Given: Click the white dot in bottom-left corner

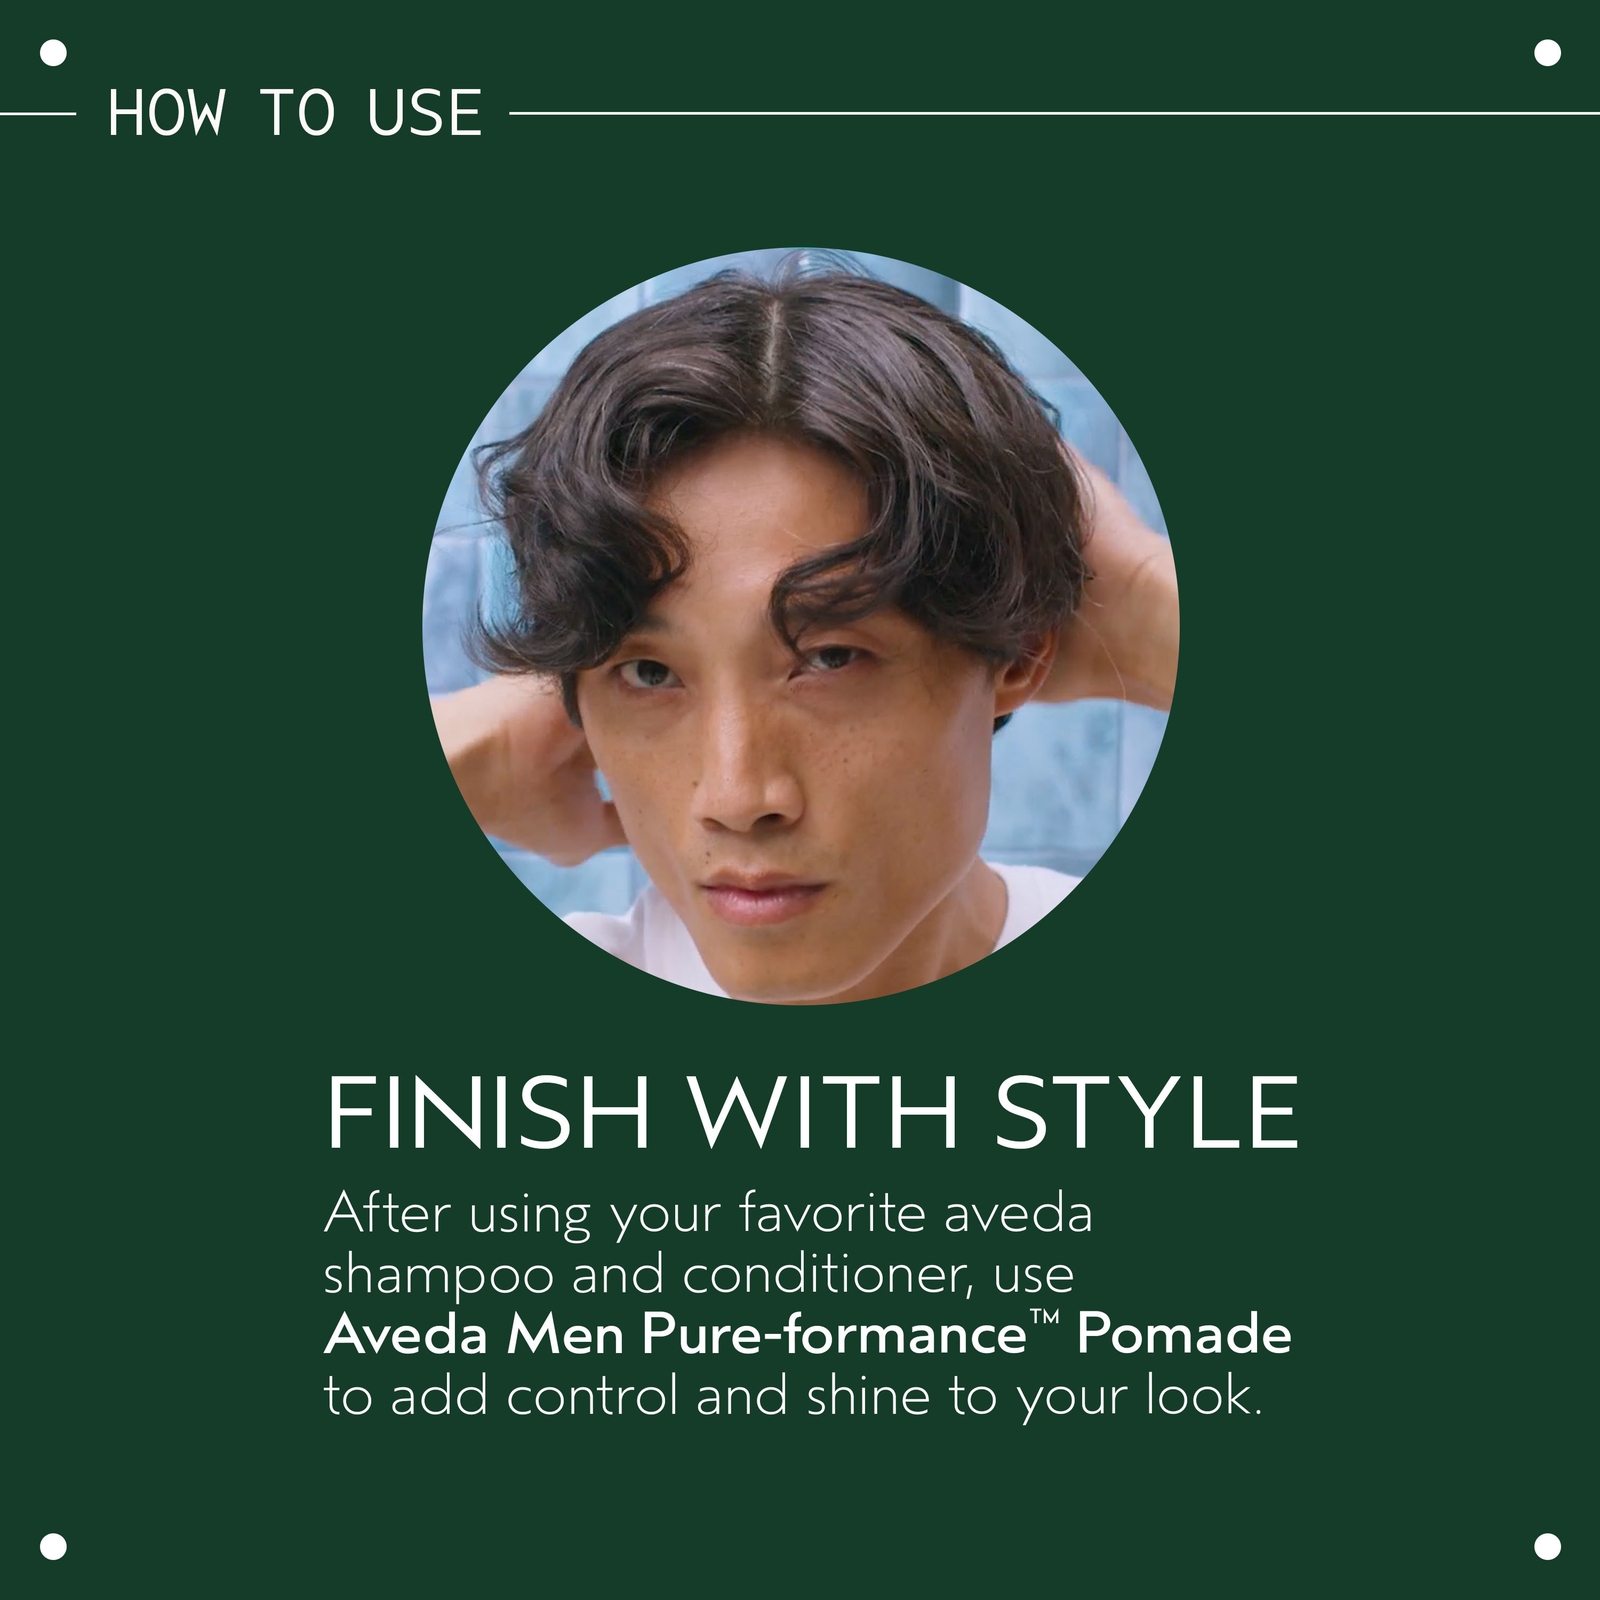Looking at the screenshot, I should point(53,1546).
